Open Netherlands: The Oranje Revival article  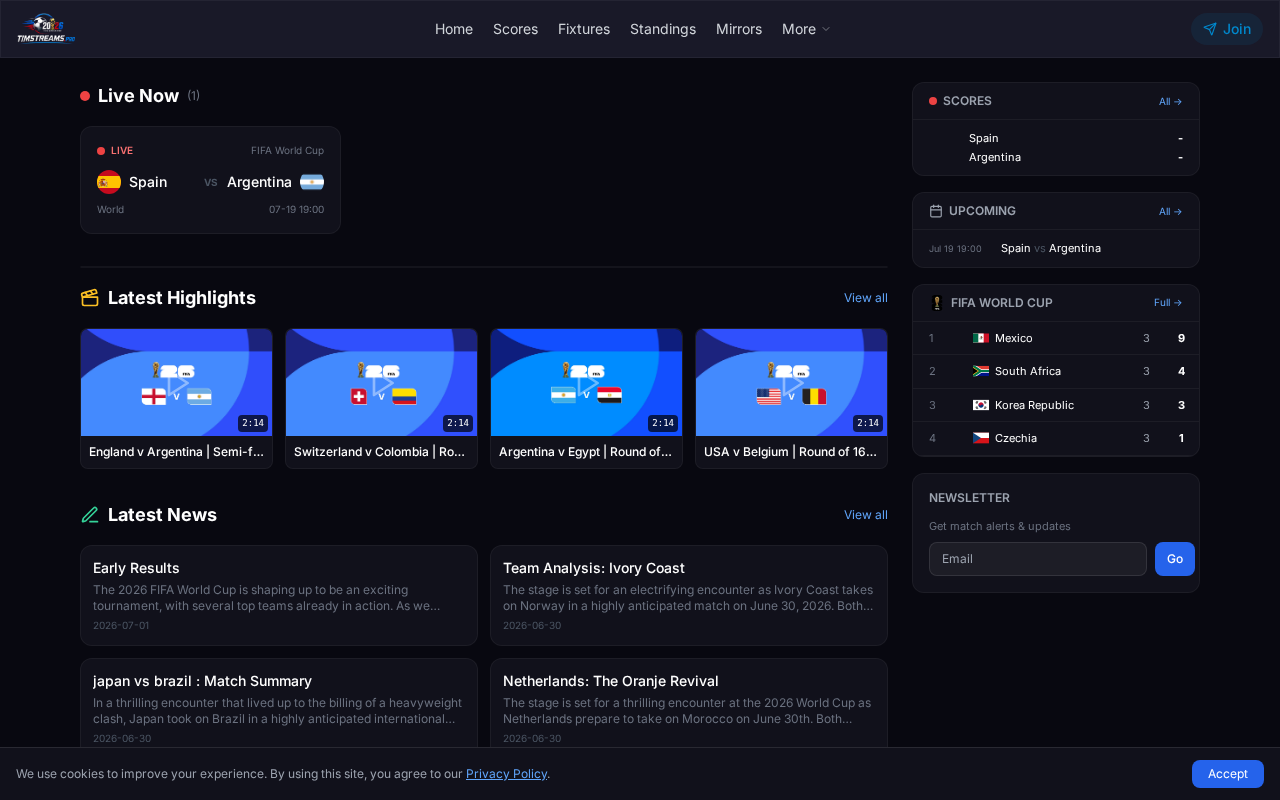point(689,703)
